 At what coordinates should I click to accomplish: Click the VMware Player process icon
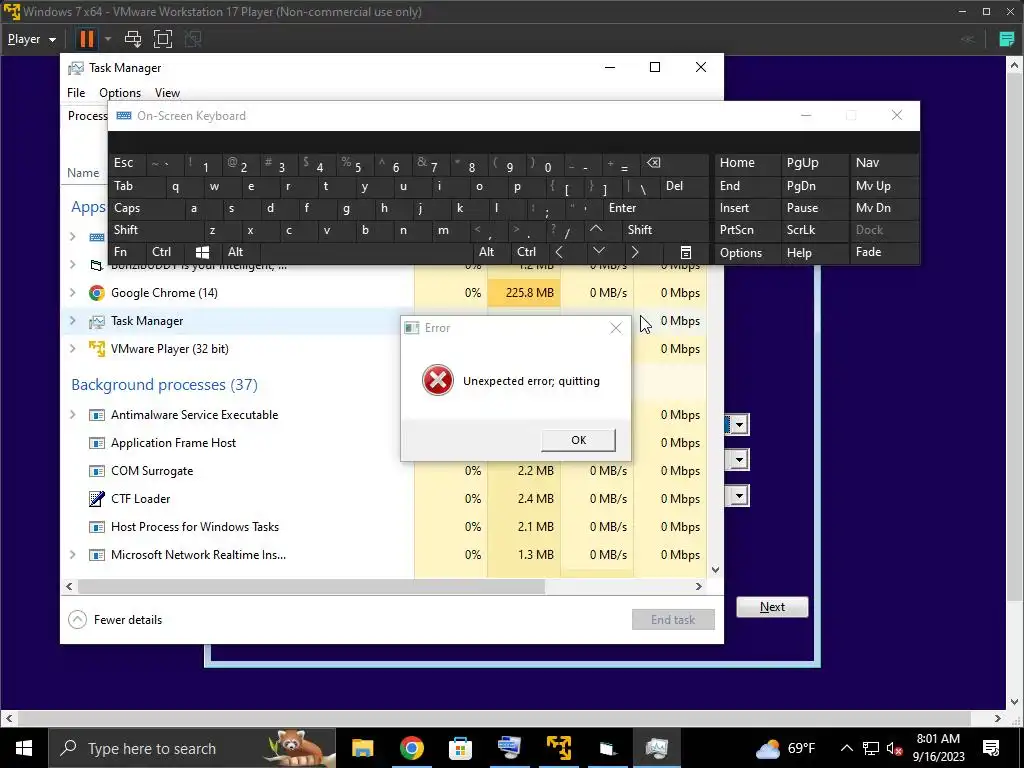(x=97, y=349)
